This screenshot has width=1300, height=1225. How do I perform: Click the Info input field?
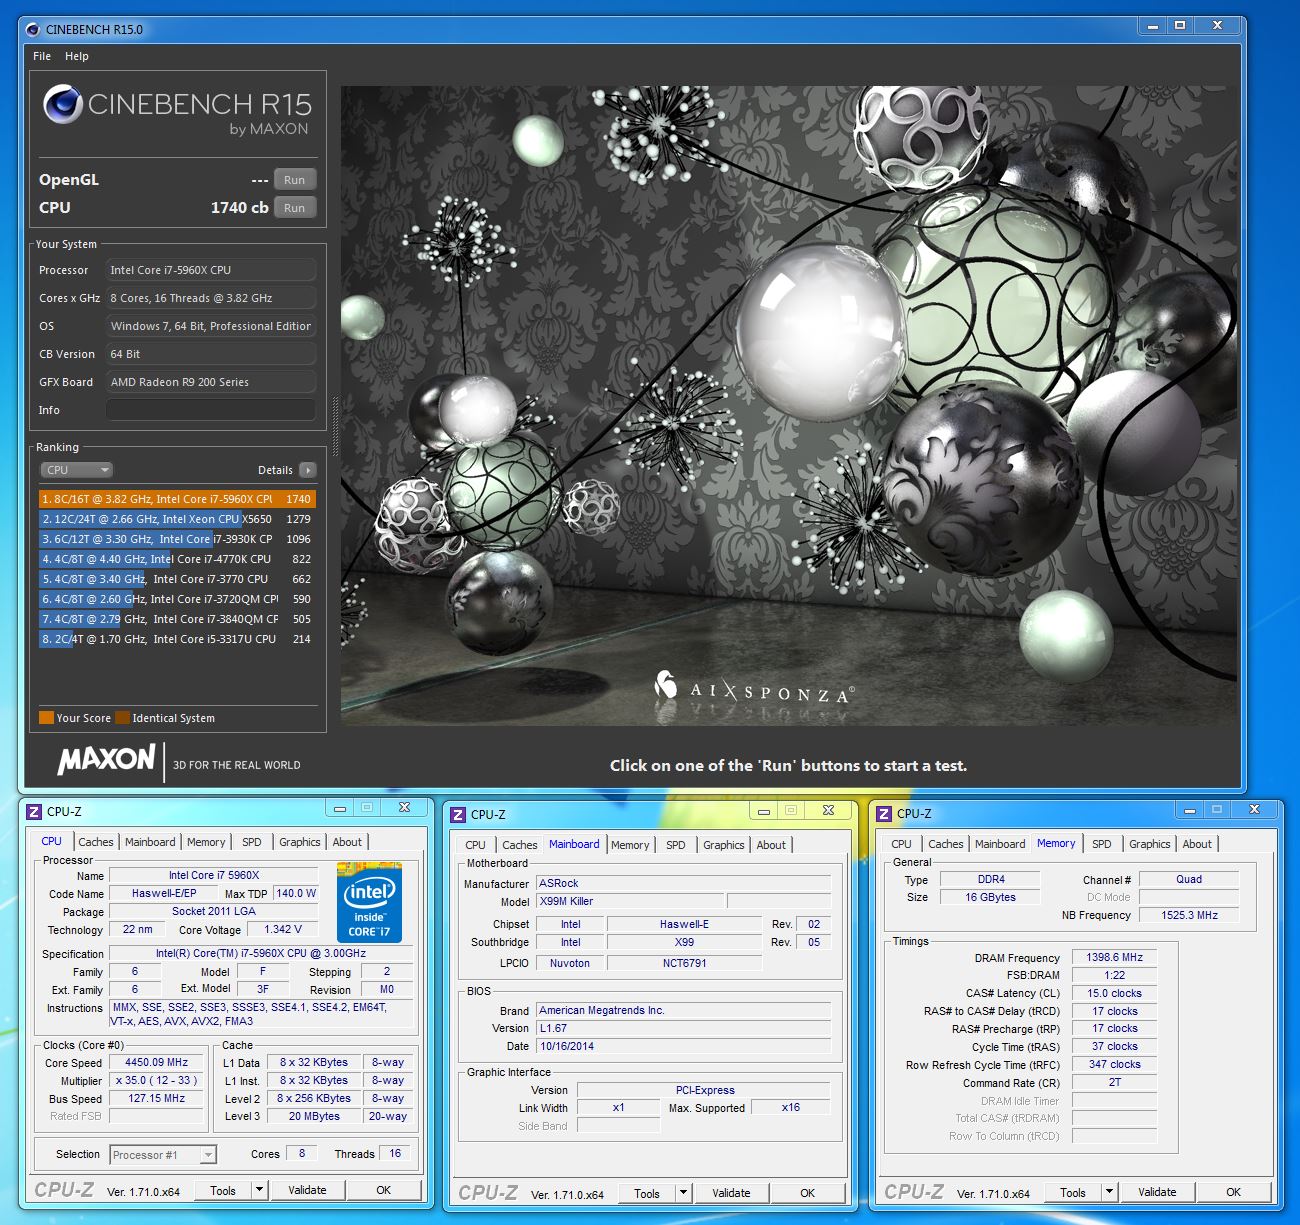pos(211,410)
